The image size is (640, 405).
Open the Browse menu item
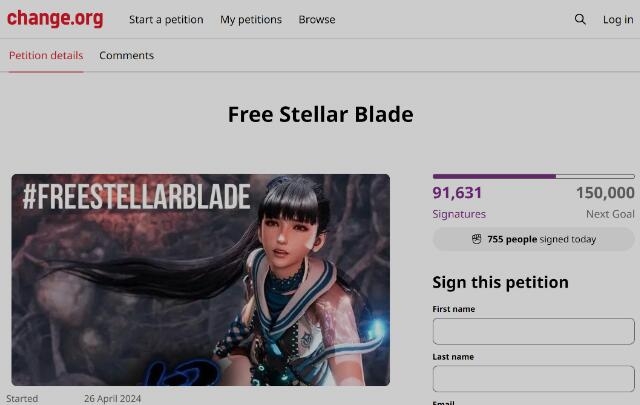317,20
